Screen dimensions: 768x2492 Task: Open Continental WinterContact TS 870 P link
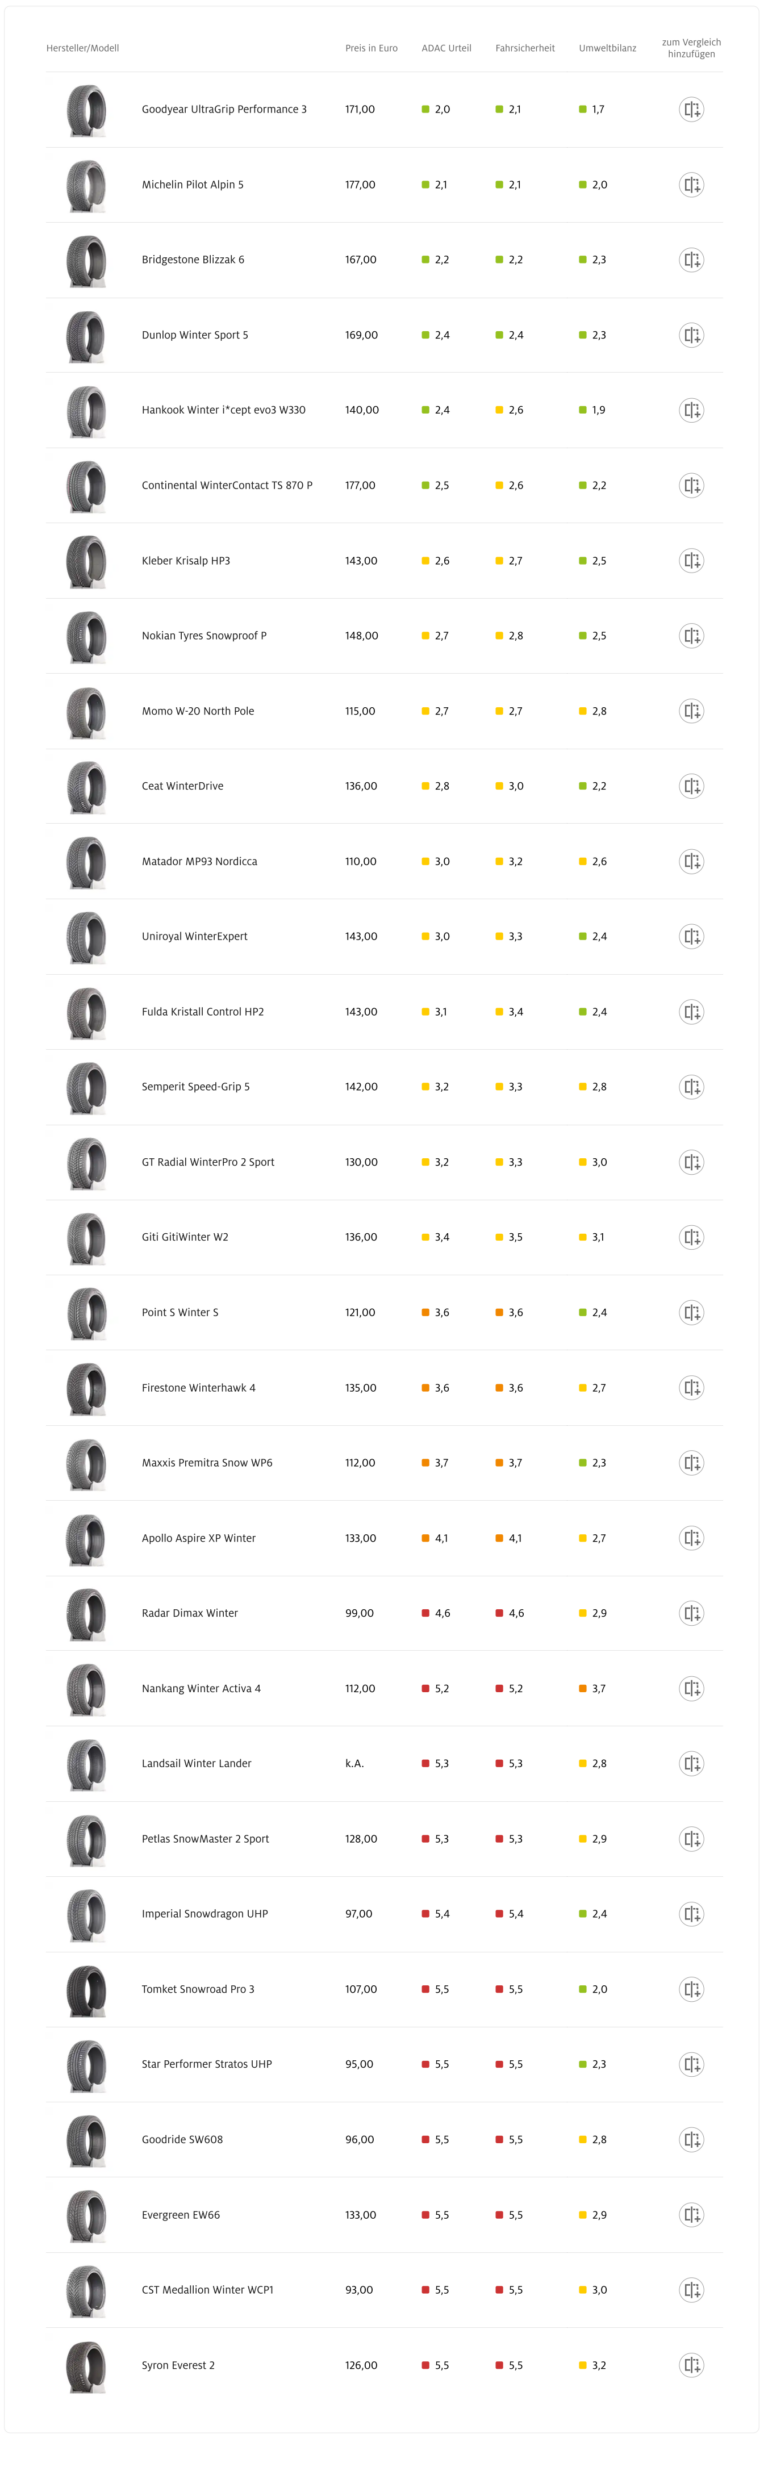(x=227, y=486)
